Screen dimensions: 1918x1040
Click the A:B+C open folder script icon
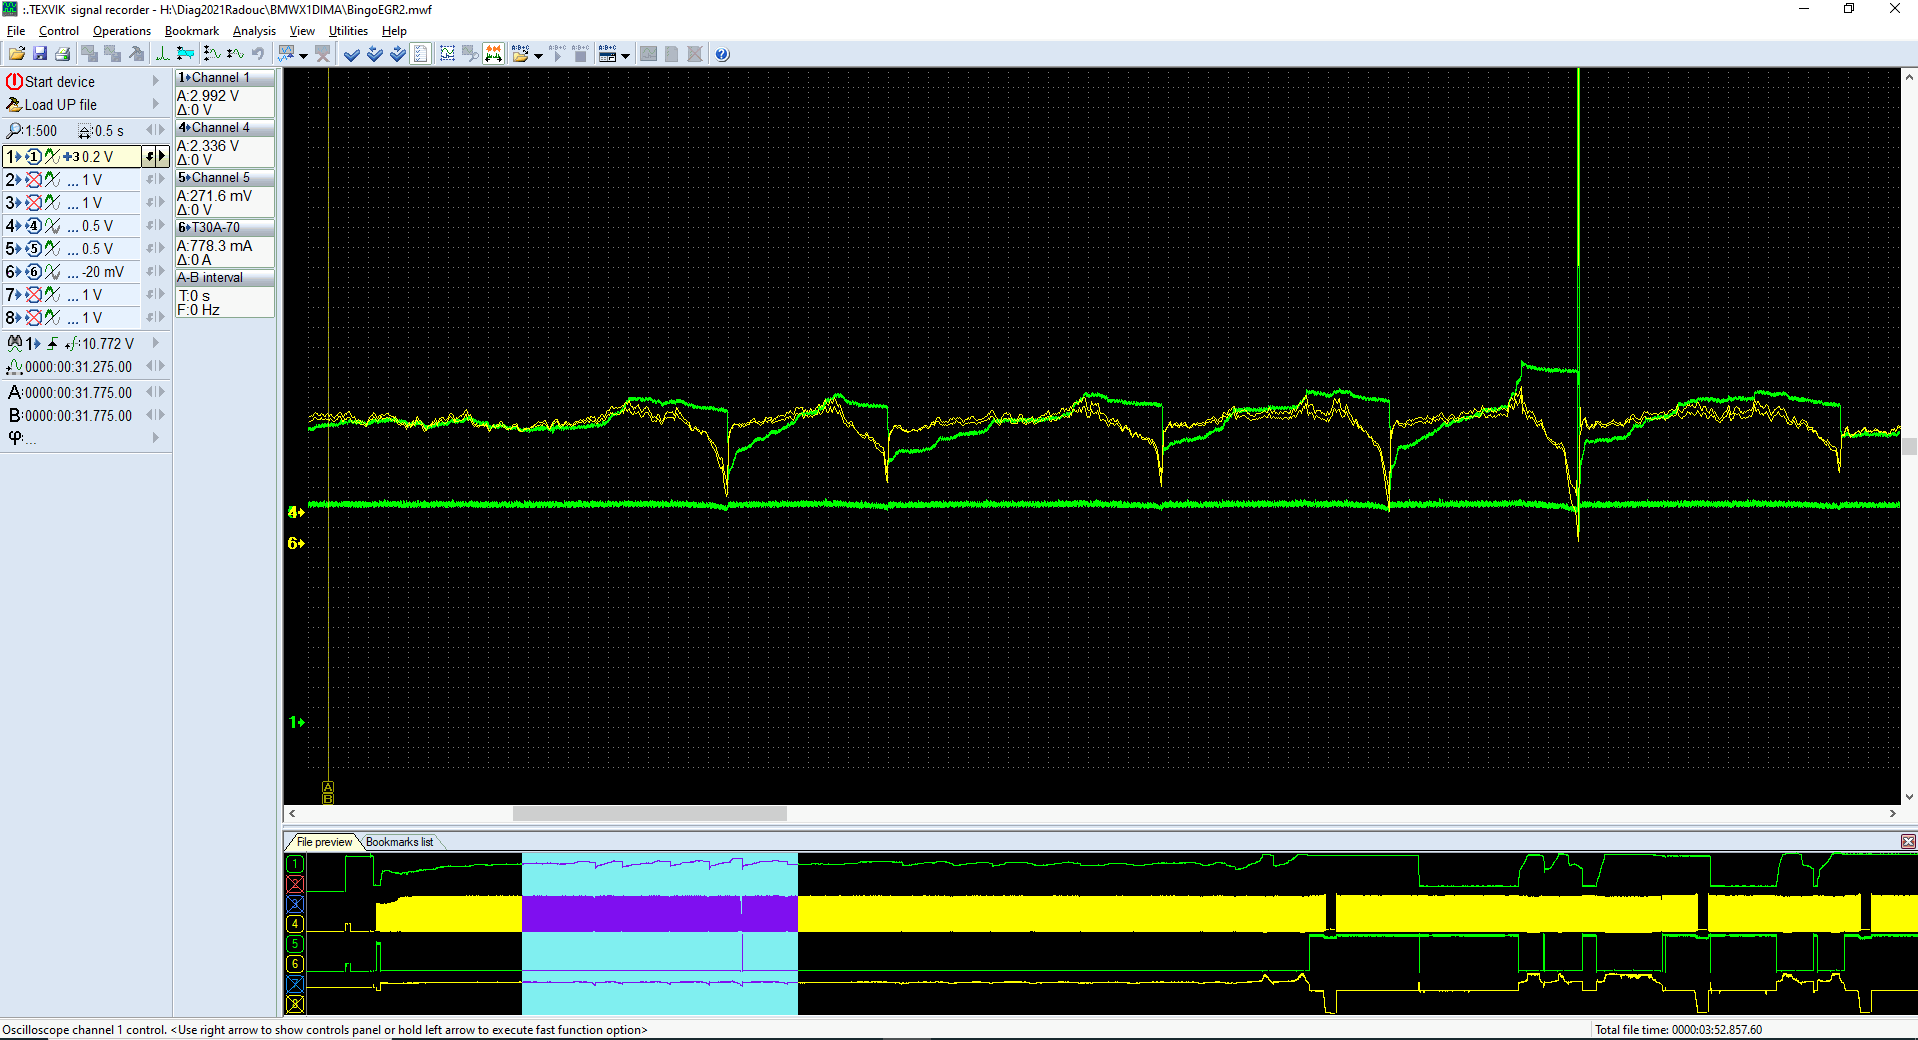pyautogui.click(x=520, y=54)
